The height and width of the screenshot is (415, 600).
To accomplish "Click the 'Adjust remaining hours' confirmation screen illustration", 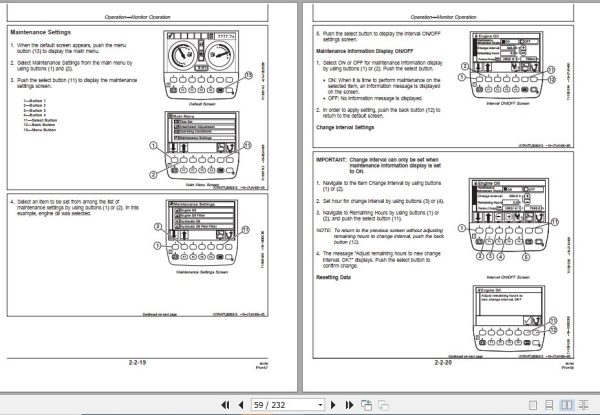I will tap(509, 317).
